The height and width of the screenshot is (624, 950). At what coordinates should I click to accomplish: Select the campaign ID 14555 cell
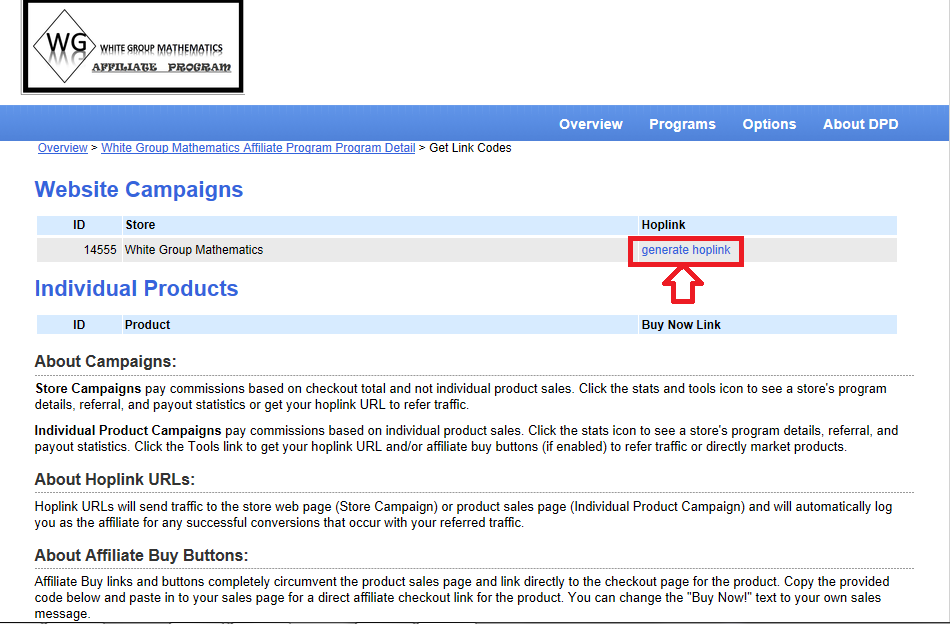click(x=79, y=250)
